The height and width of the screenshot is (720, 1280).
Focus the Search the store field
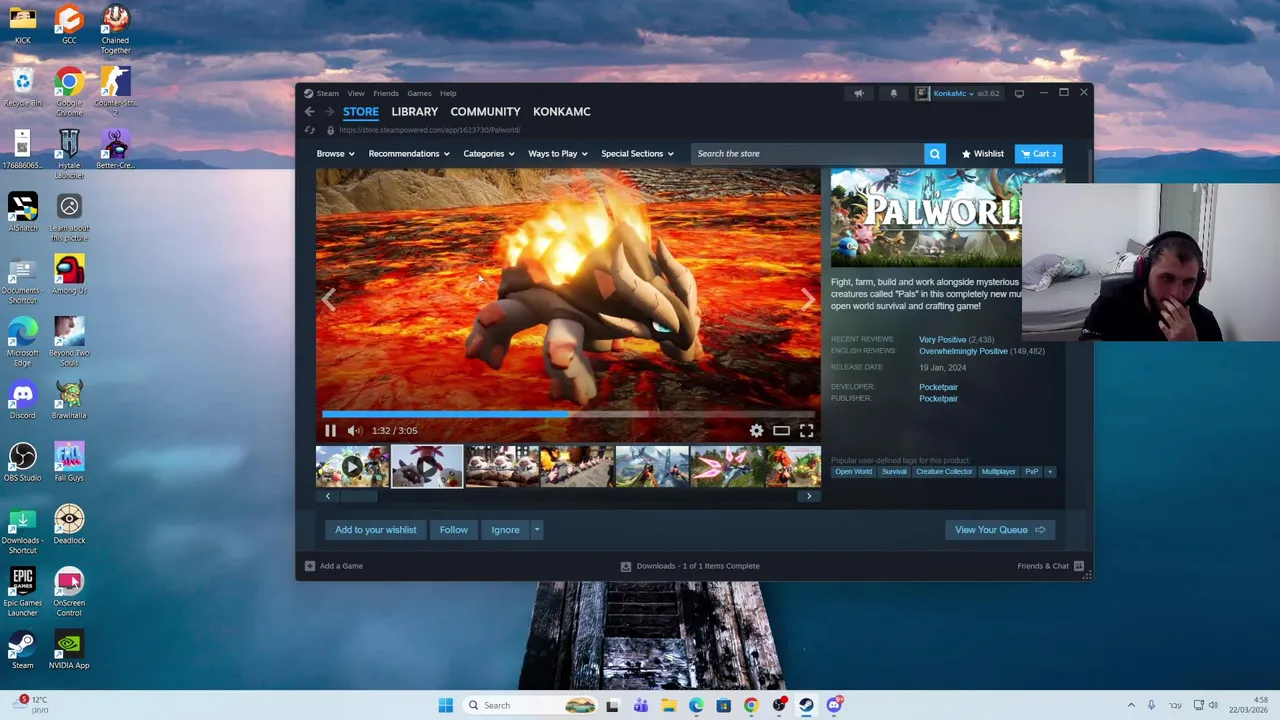pyautogui.click(x=808, y=154)
